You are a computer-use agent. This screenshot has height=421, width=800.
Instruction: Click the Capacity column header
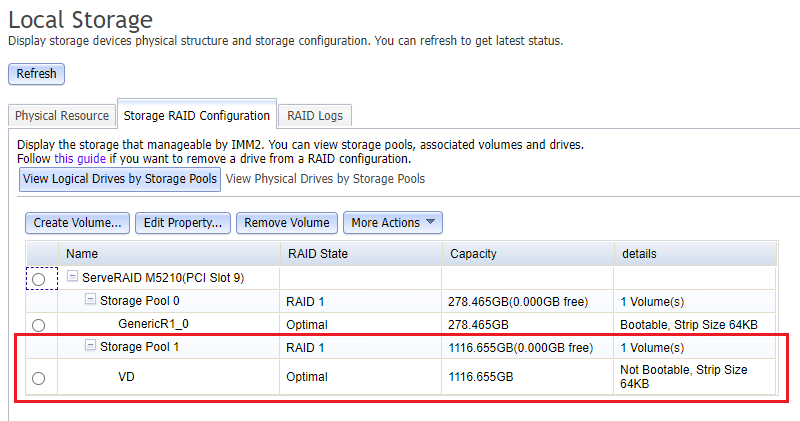pos(473,254)
